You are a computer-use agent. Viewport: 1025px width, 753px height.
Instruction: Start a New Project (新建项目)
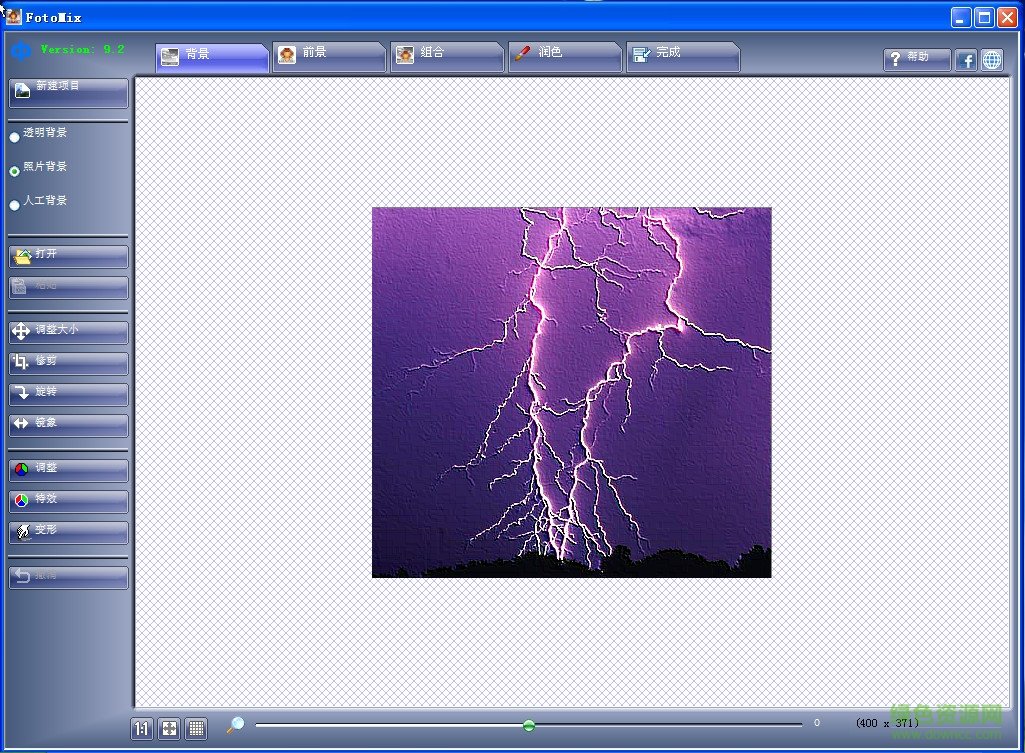pos(67,92)
